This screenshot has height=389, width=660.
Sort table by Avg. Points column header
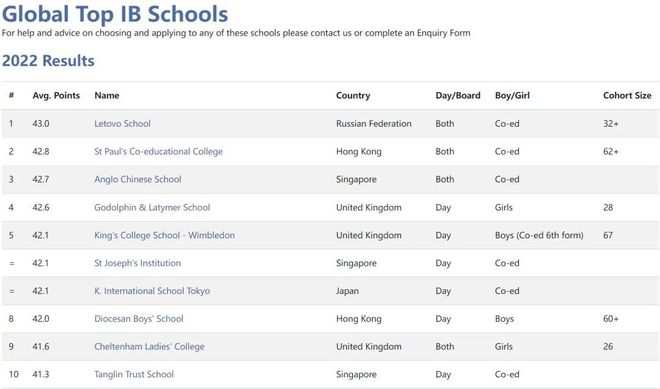click(56, 96)
